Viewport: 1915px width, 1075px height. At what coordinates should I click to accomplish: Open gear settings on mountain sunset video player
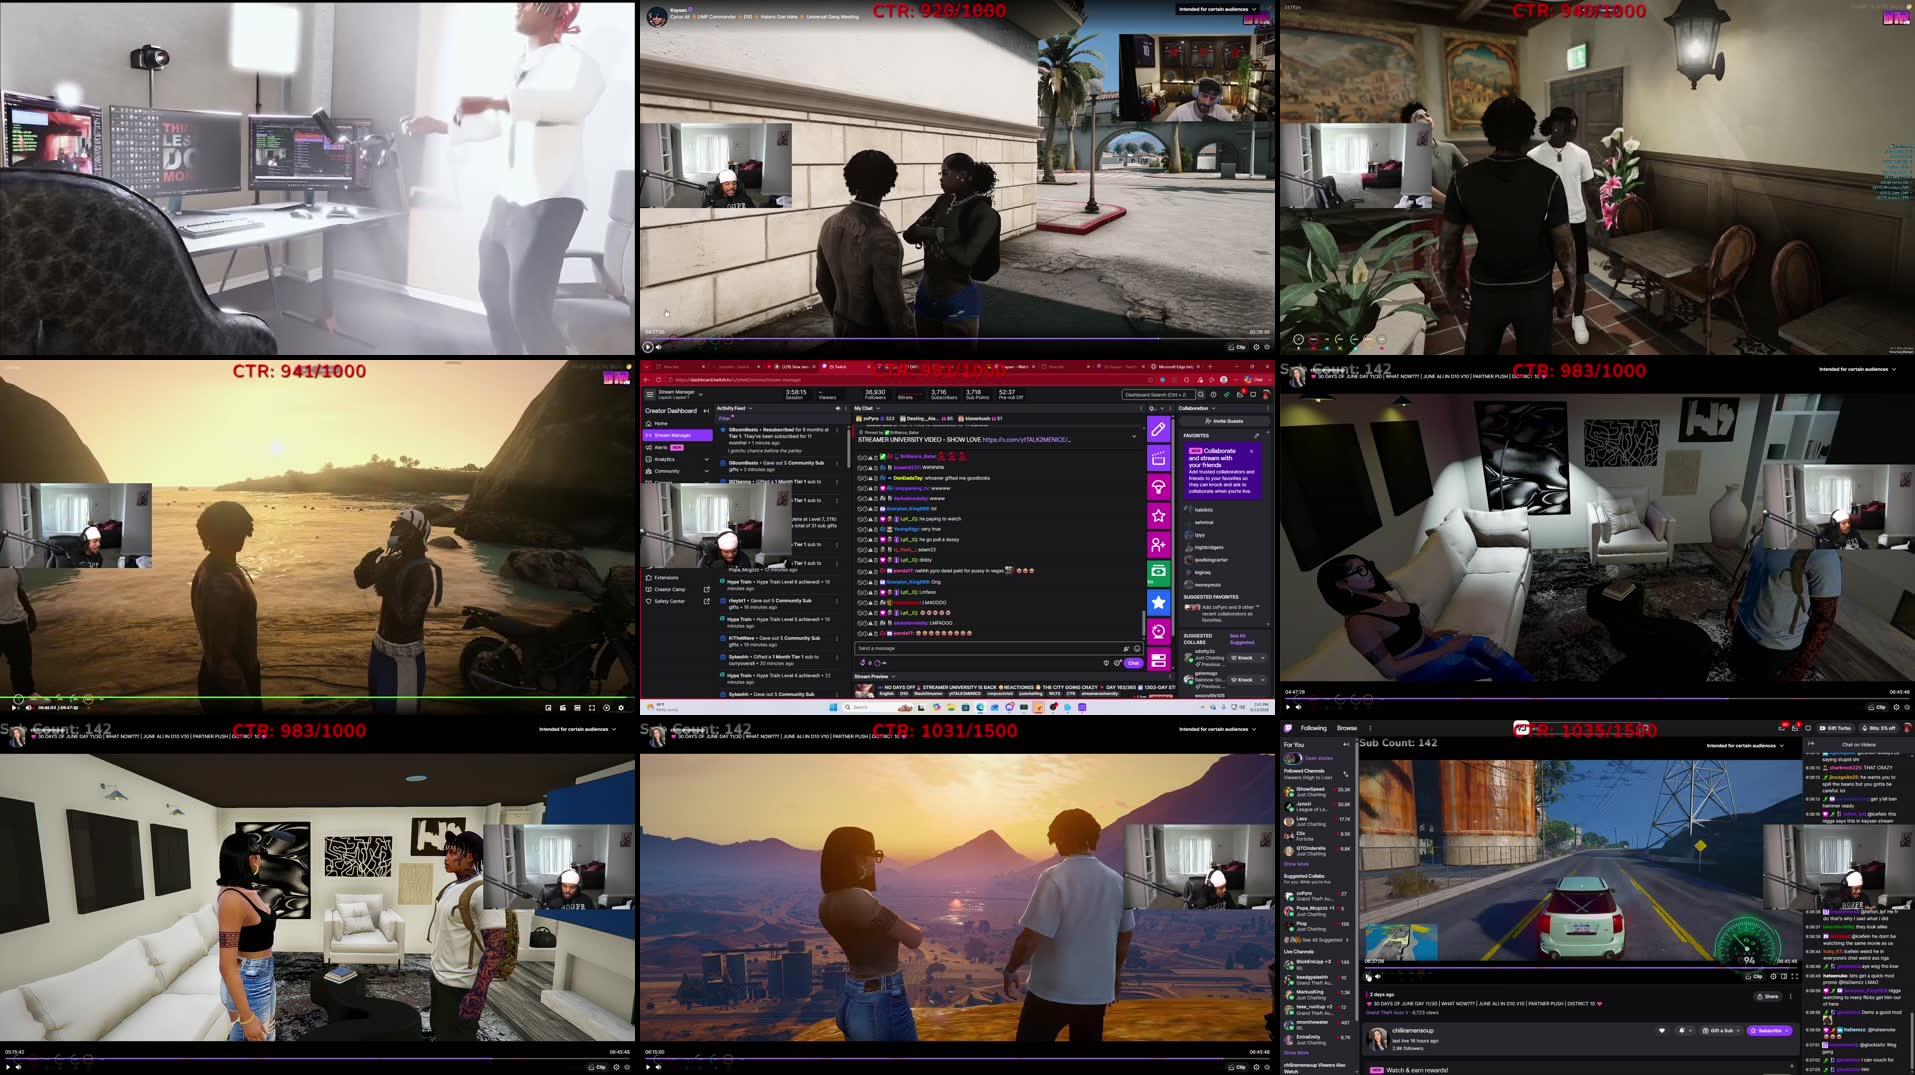[1256, 1067]
